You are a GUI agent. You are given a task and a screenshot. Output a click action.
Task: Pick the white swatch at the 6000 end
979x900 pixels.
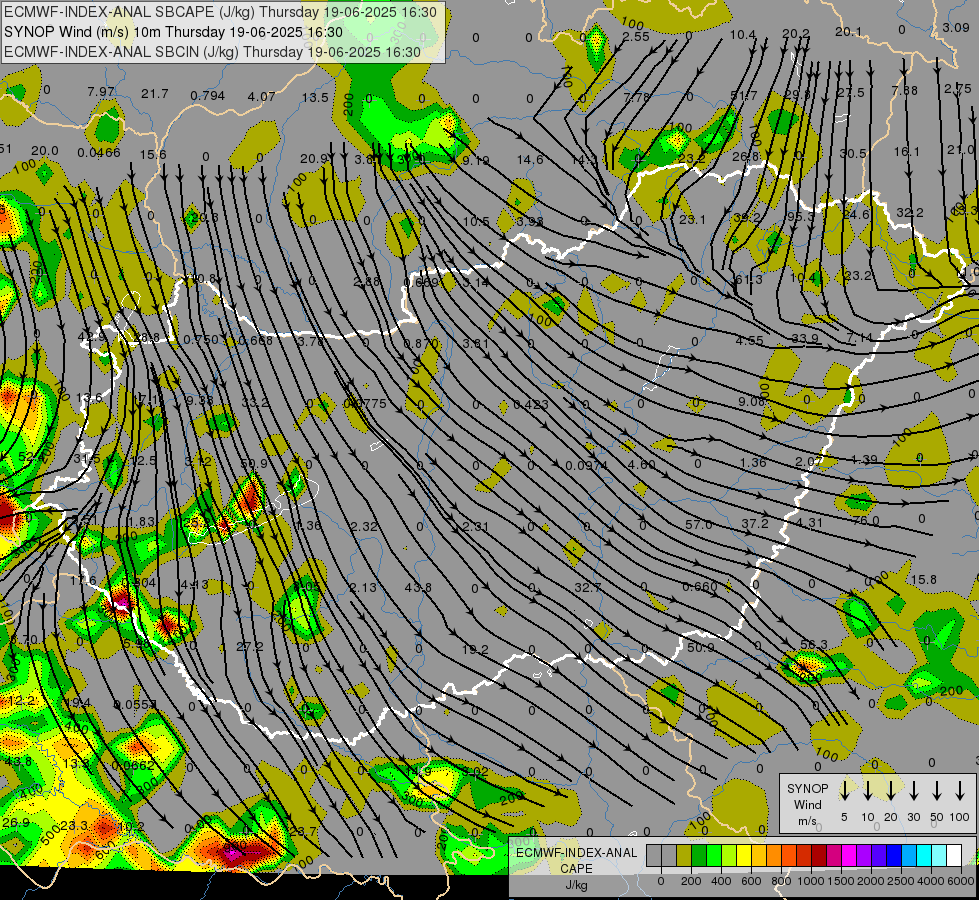[x=955, y=855]
